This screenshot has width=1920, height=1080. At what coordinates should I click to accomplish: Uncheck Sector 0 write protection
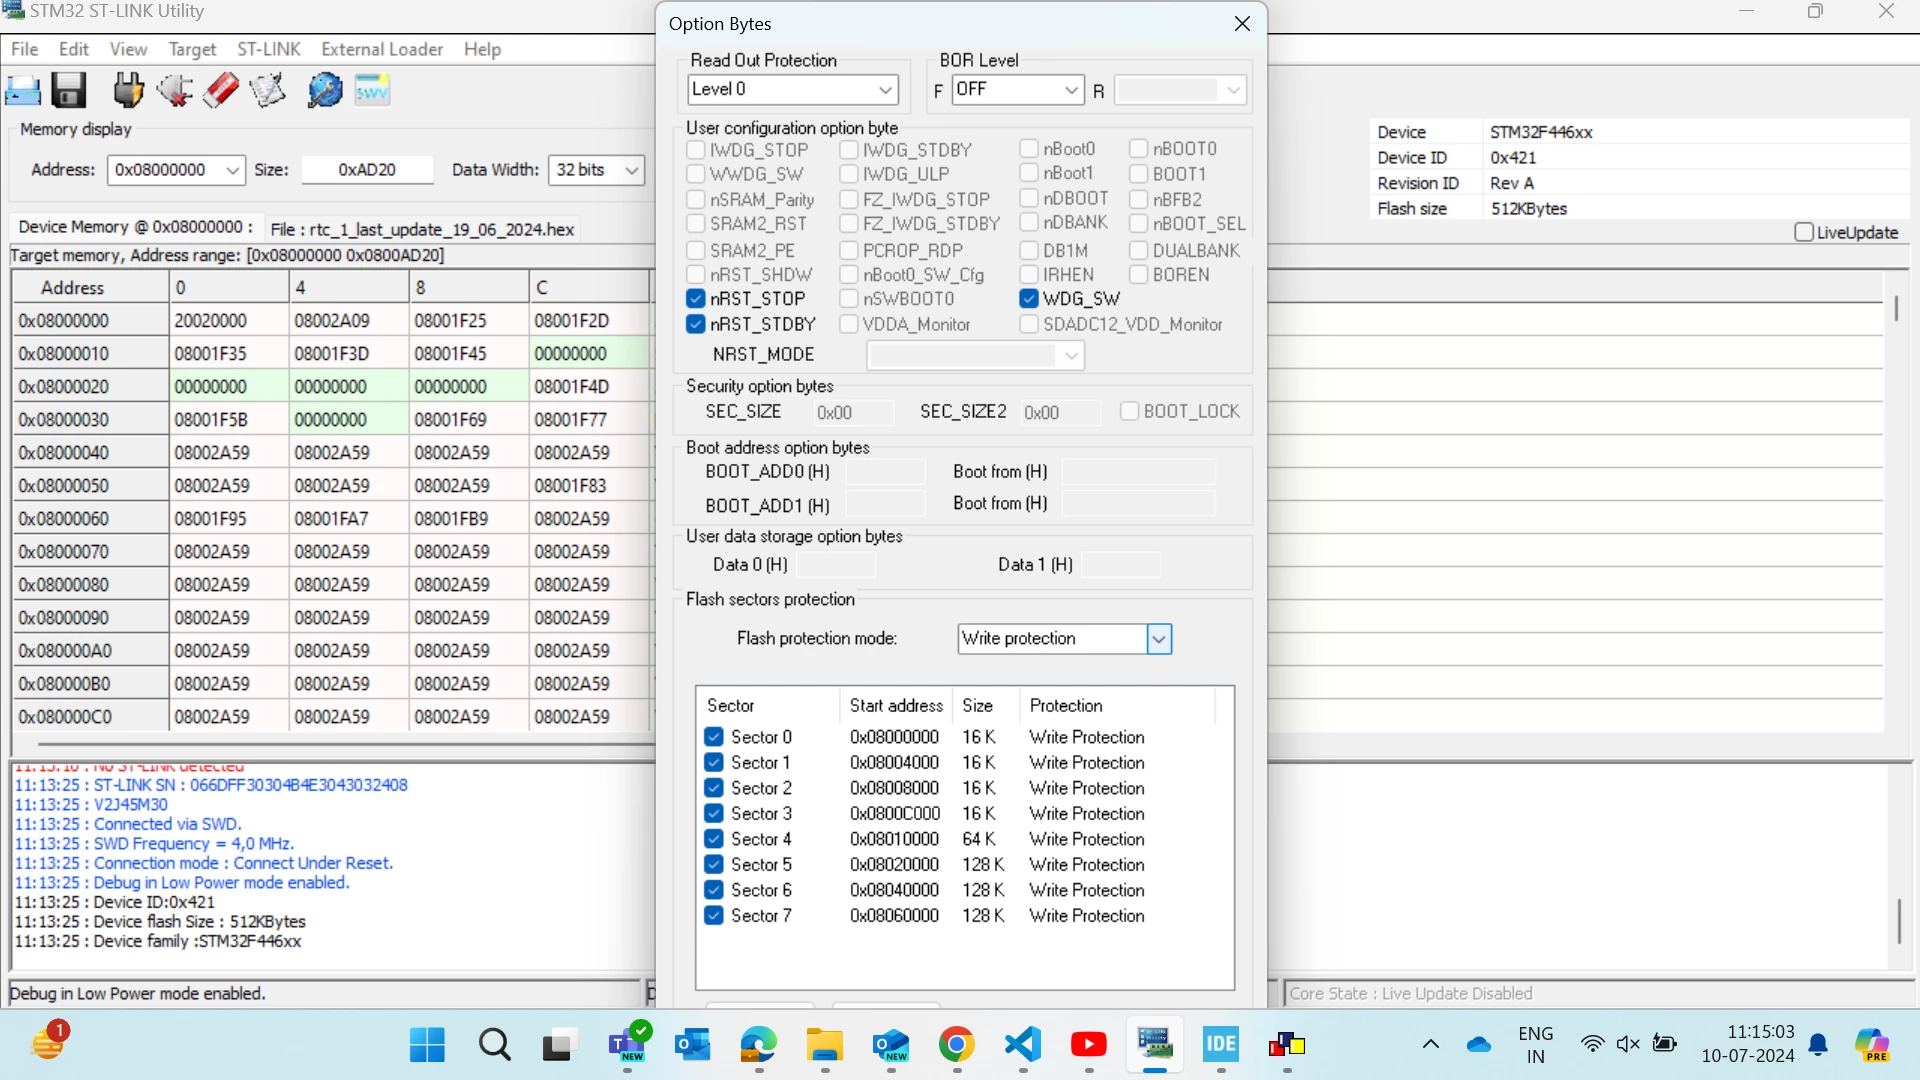(714, 737)
